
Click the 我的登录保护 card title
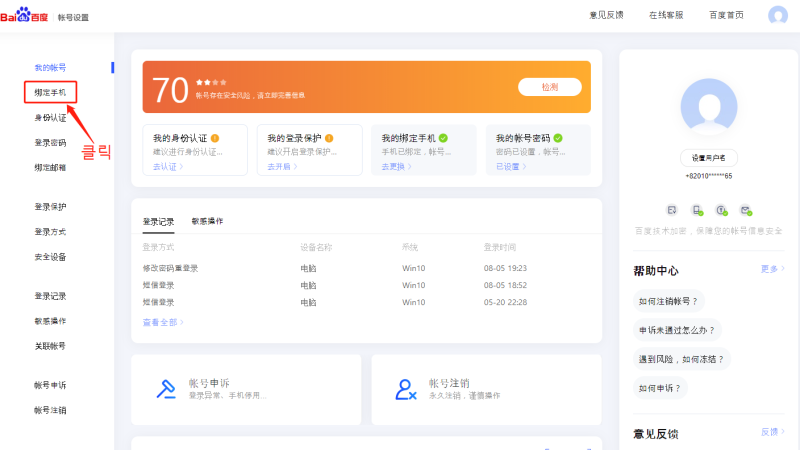[294, 138]
